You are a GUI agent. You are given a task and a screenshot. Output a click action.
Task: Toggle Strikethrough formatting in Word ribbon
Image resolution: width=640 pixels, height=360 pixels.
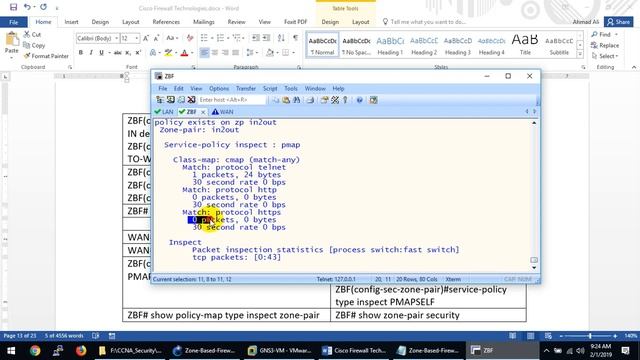[x=118, y=53]
